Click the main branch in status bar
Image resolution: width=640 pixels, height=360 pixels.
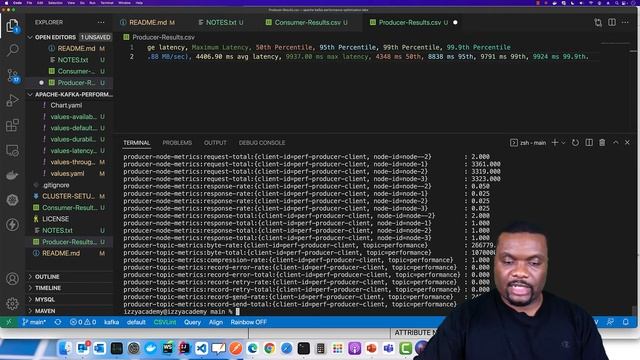tap(34, 322)
